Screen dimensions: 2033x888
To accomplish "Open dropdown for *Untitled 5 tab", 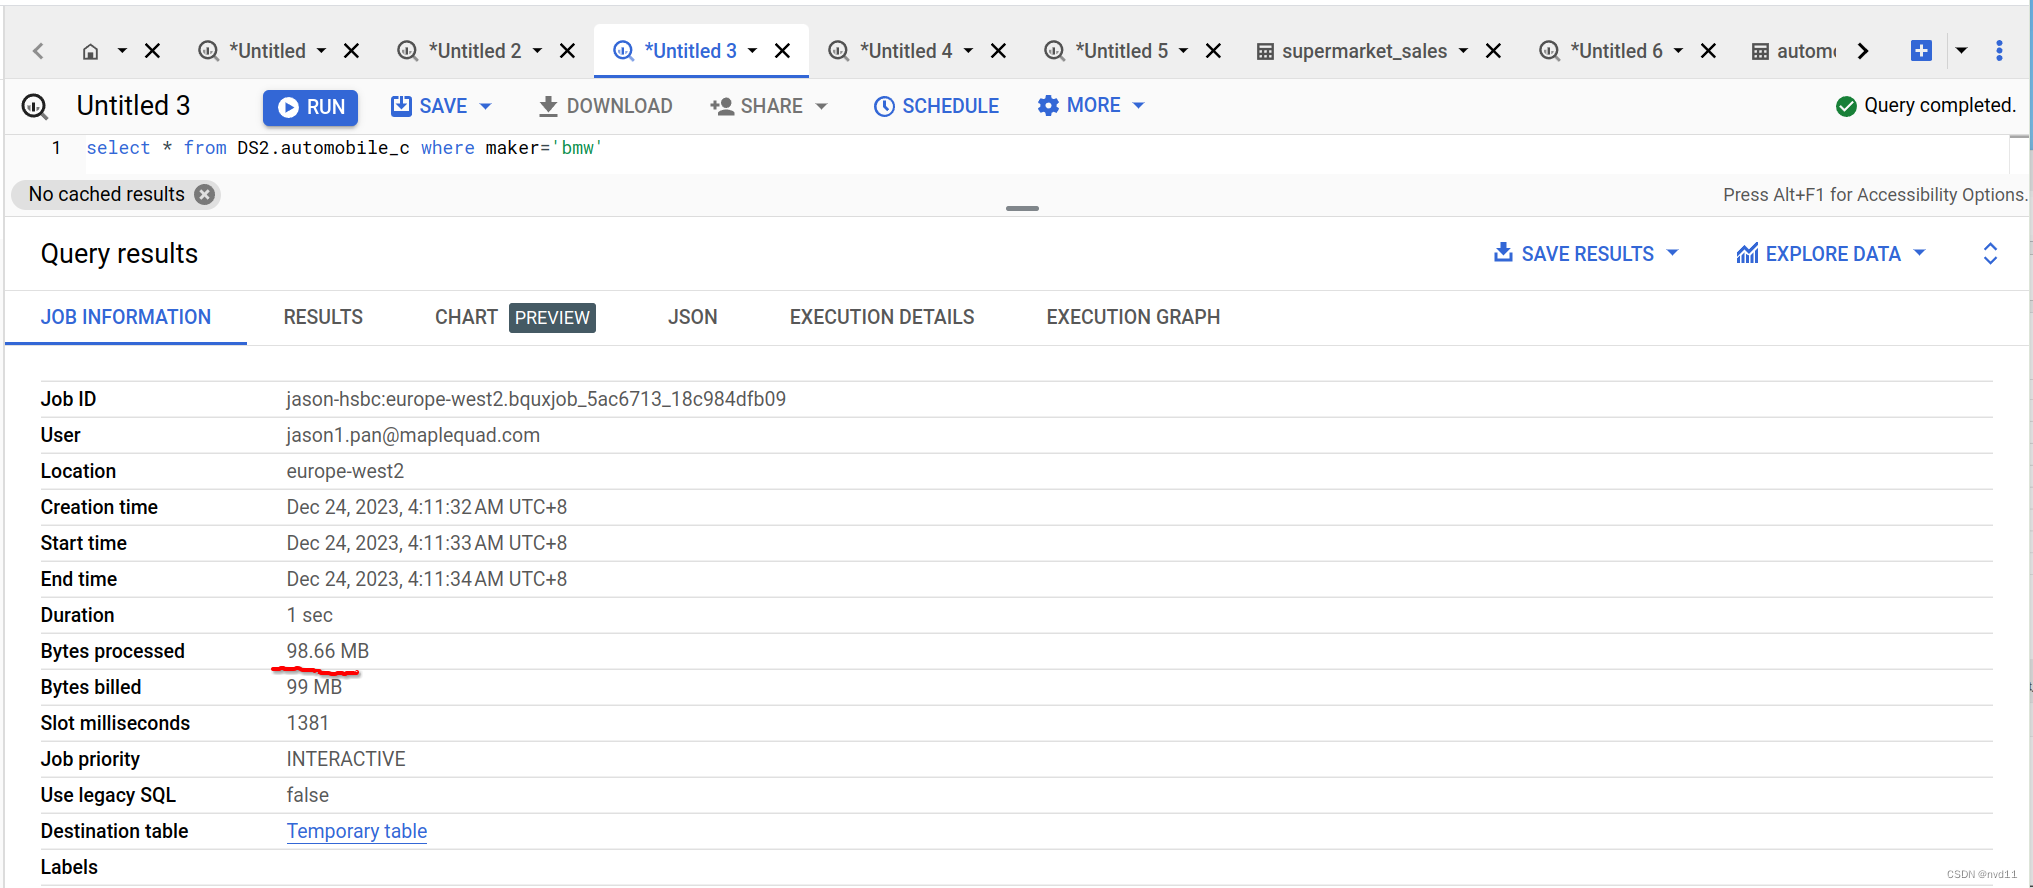I will click(1183, 51).
